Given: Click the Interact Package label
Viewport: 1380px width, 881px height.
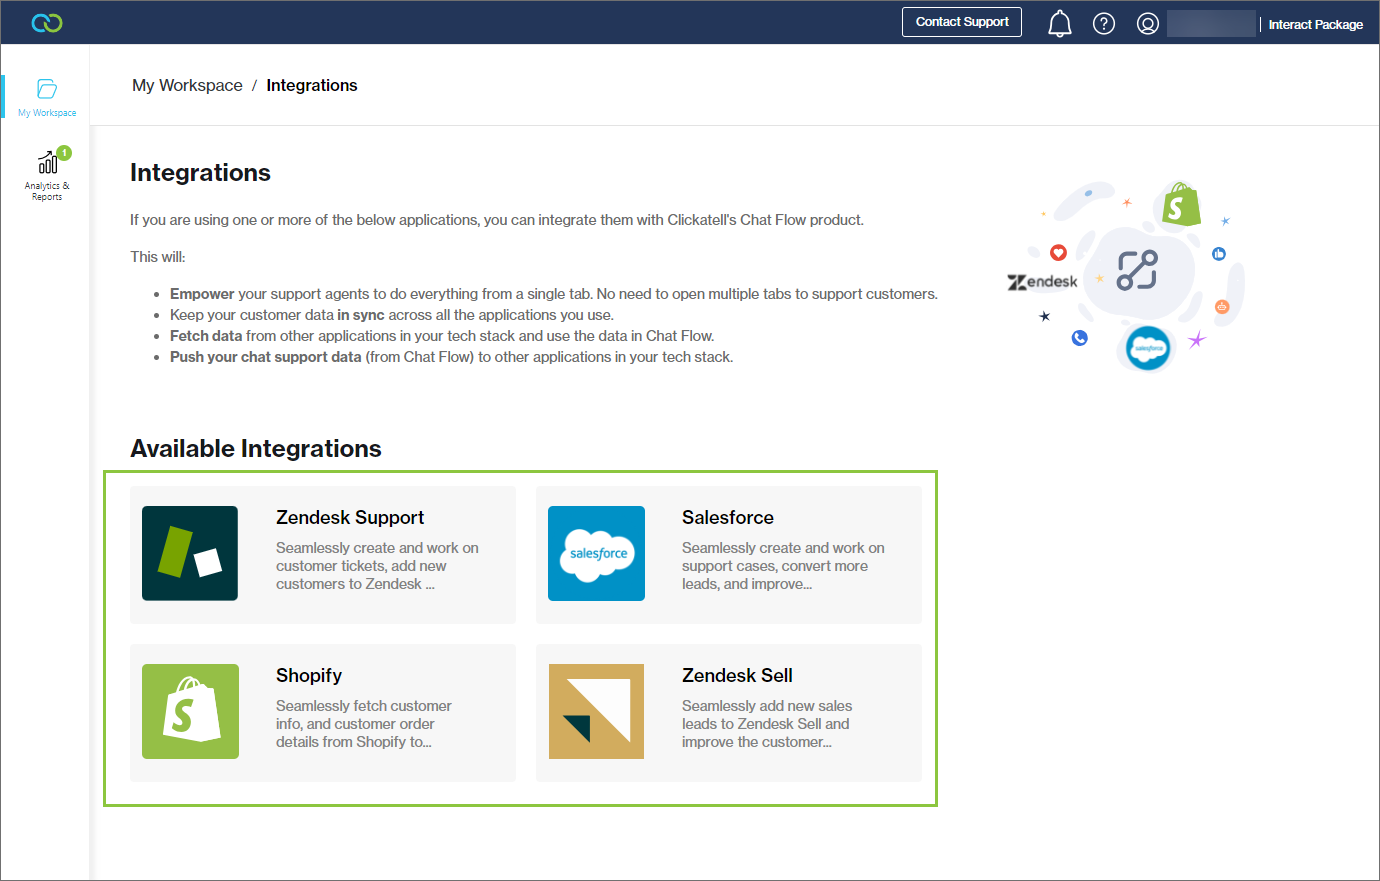Looking at the screenshot, I should coord(1315,25).
